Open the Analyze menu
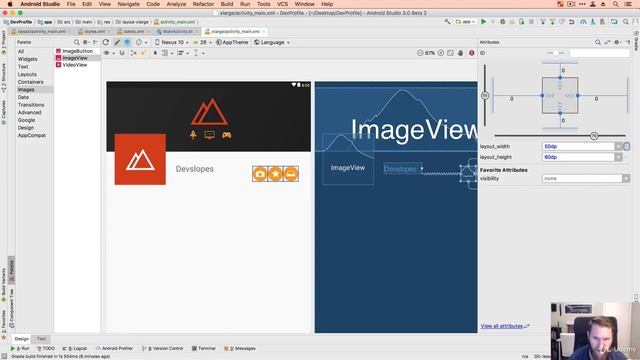Viewport: 640px width, 360px height. pyautogui.click(x=176, y=4)
